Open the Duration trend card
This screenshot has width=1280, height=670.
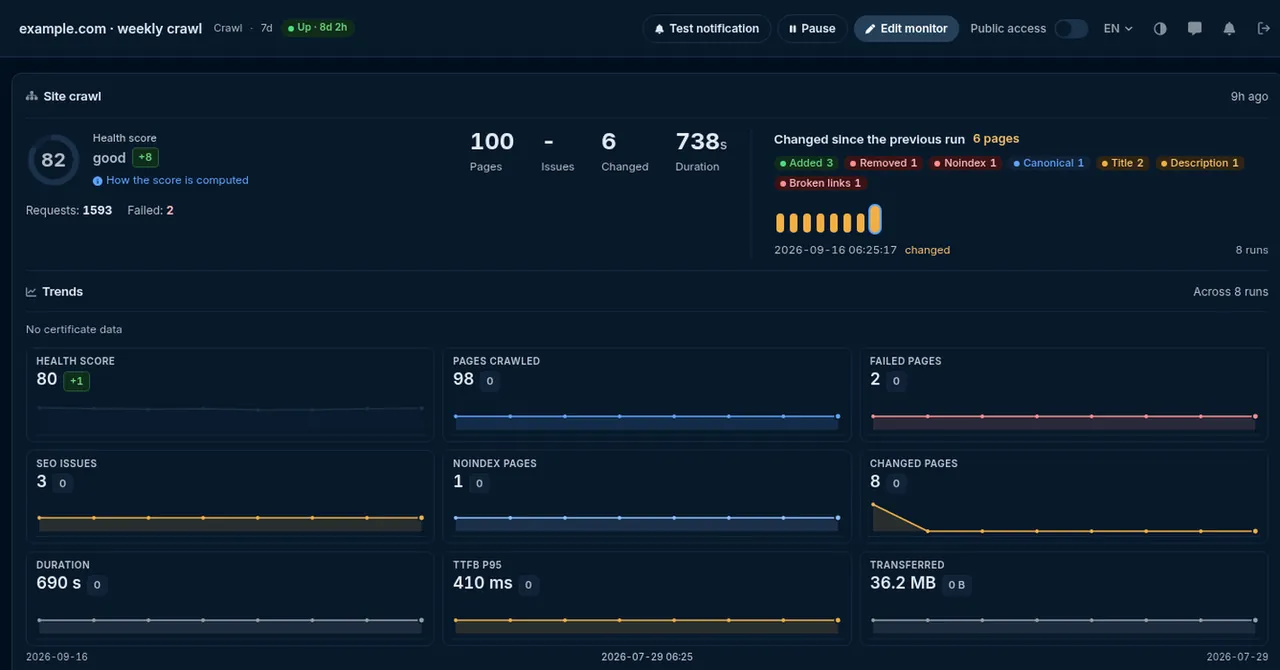230,599
